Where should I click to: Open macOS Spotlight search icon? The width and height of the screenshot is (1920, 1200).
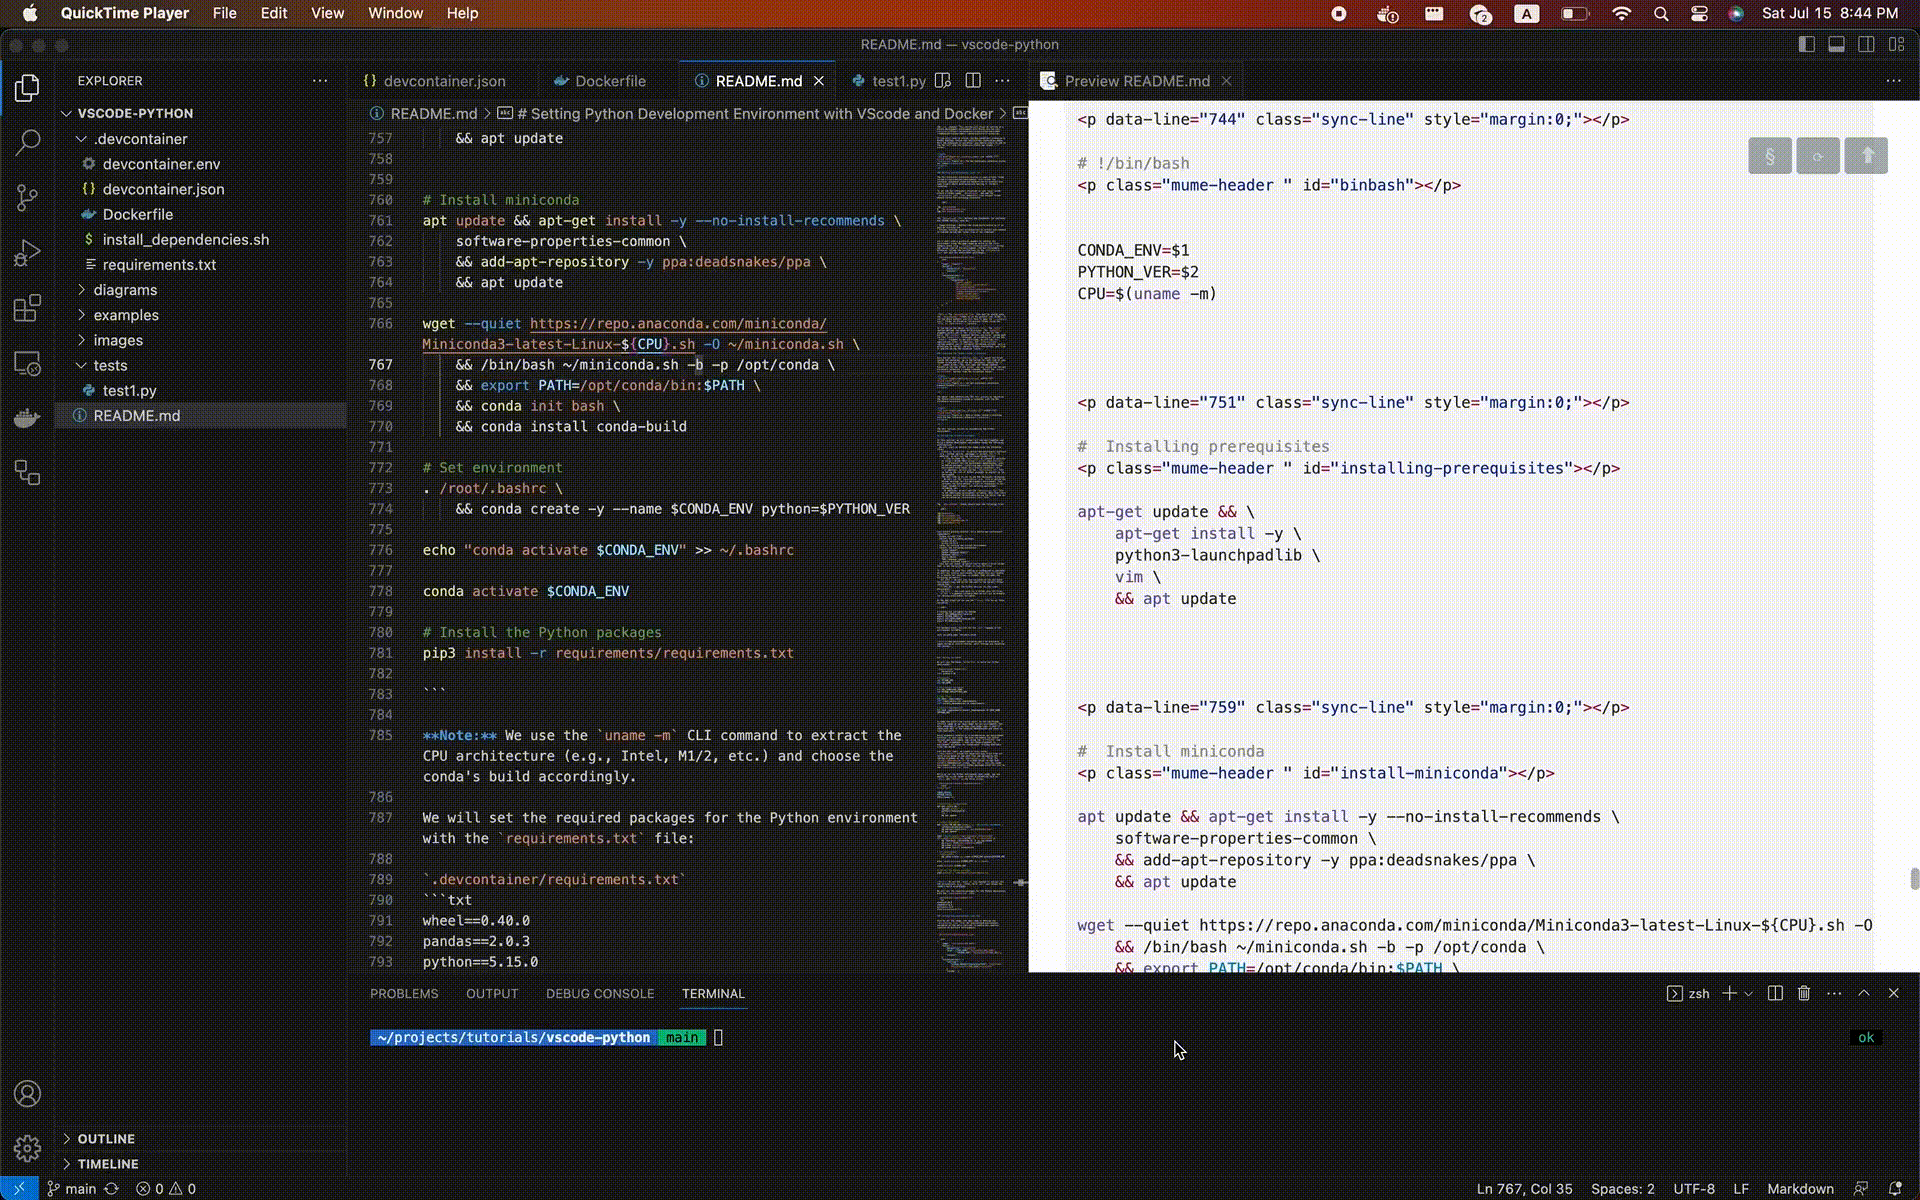tap(1661, 14)
